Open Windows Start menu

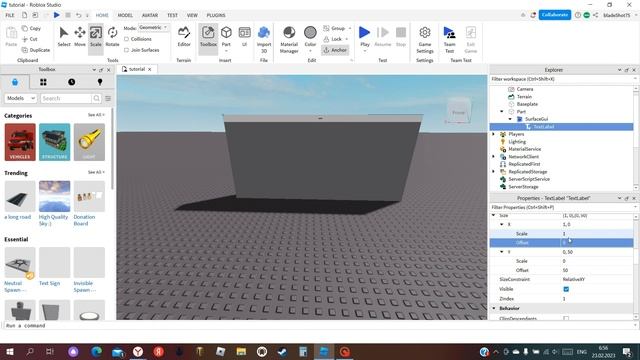[x=10, y=352]
